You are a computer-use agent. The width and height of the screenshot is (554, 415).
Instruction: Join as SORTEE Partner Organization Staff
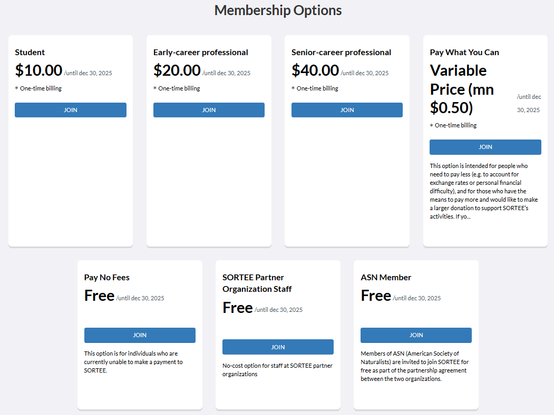278,347
